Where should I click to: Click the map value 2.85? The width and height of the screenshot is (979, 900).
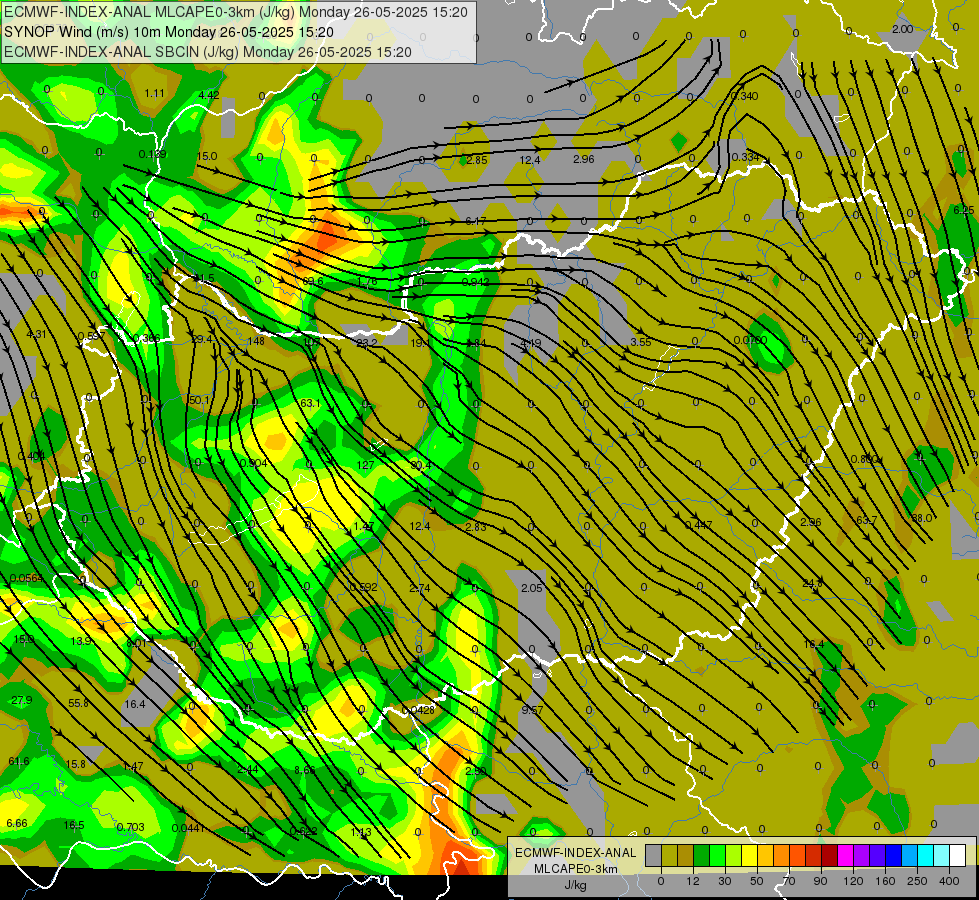tap(477, 160)
